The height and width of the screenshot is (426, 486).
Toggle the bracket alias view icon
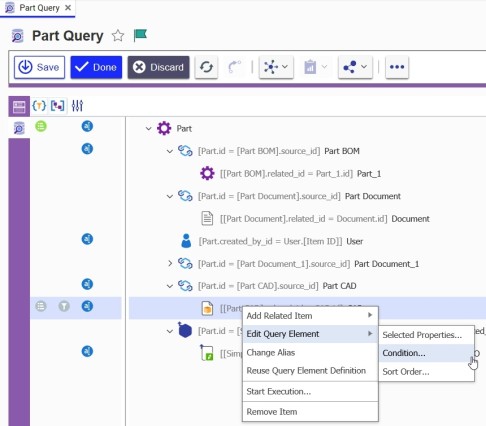[x=58, y=106]
